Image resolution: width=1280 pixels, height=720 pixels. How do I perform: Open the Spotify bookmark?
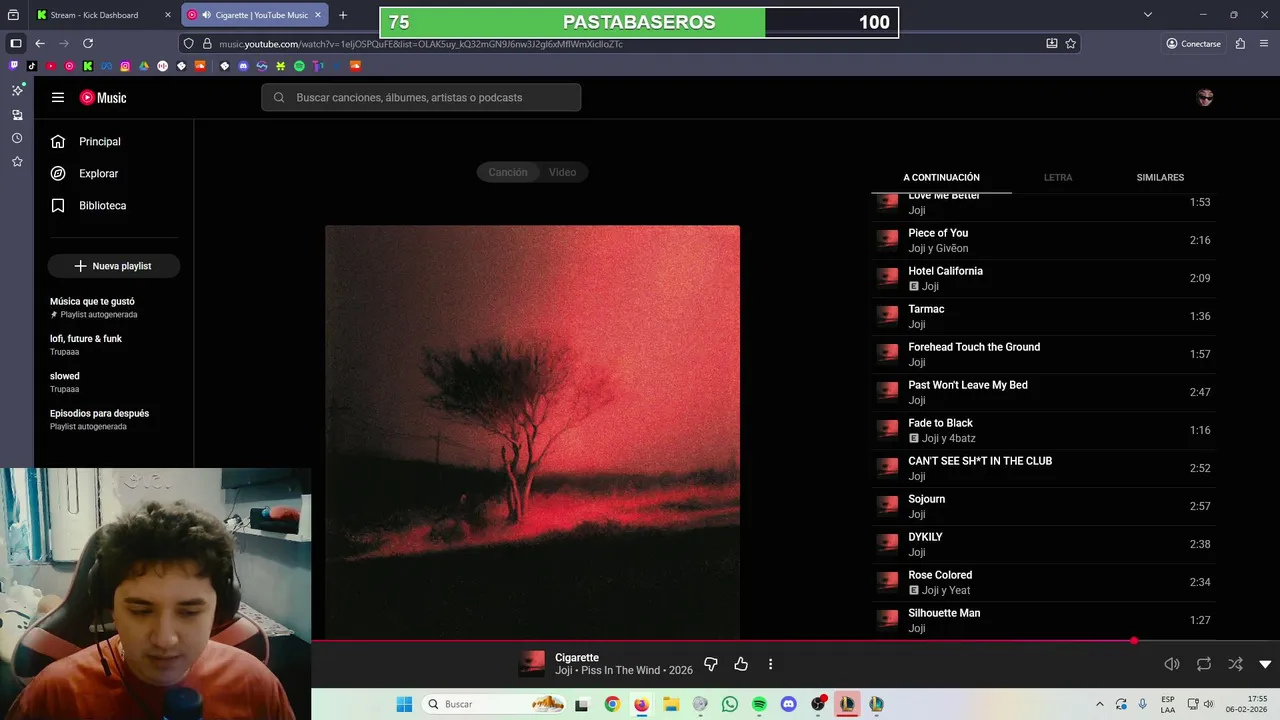point(299,66)
